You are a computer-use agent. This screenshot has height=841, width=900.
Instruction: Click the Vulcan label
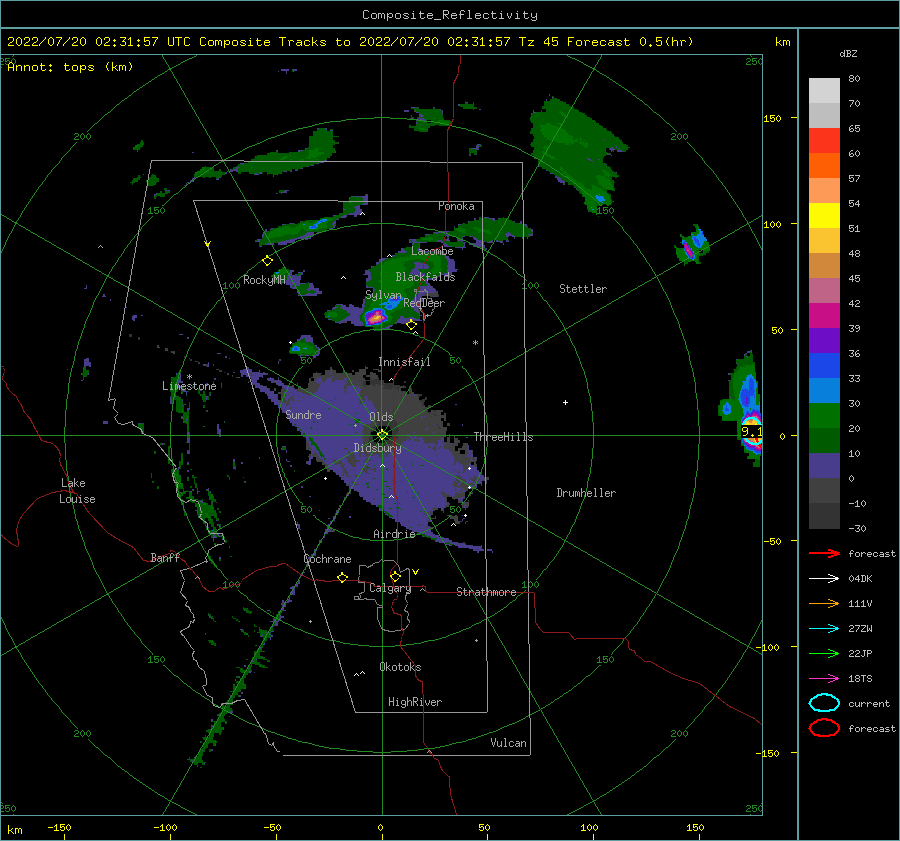(x=509, y=743)
